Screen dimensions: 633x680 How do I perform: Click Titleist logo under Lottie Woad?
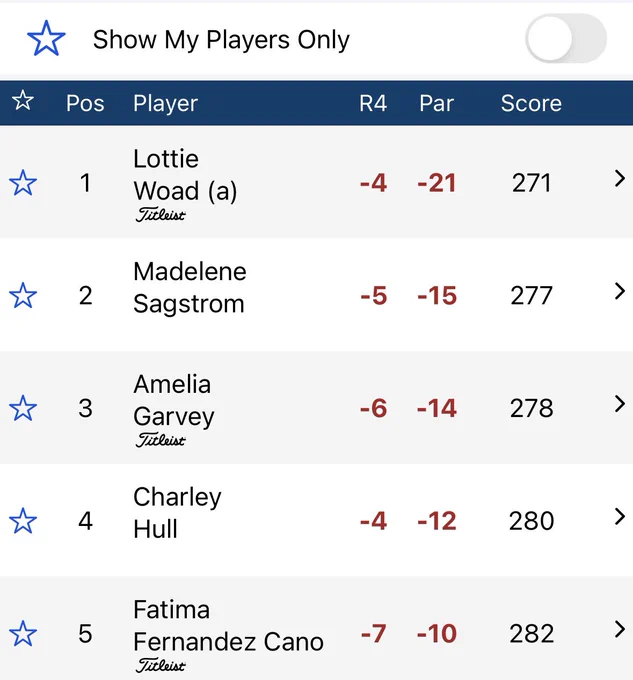point(160,214)
